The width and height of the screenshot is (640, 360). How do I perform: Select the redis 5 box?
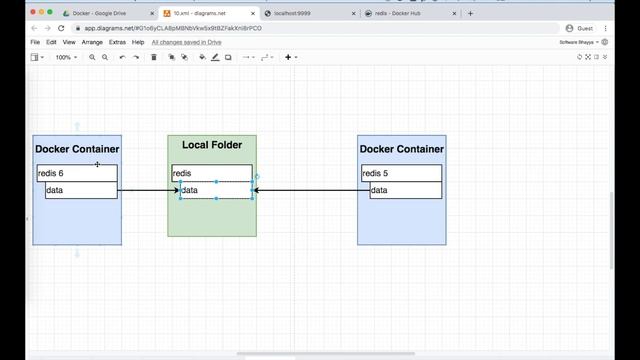click(x=402, y=173)
